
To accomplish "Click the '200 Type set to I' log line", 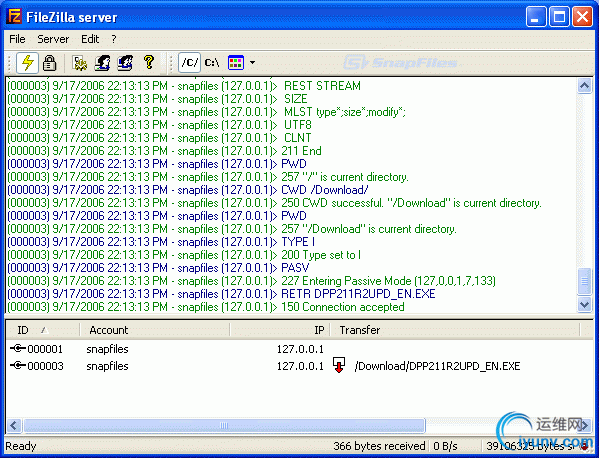I will pos(184,255).
